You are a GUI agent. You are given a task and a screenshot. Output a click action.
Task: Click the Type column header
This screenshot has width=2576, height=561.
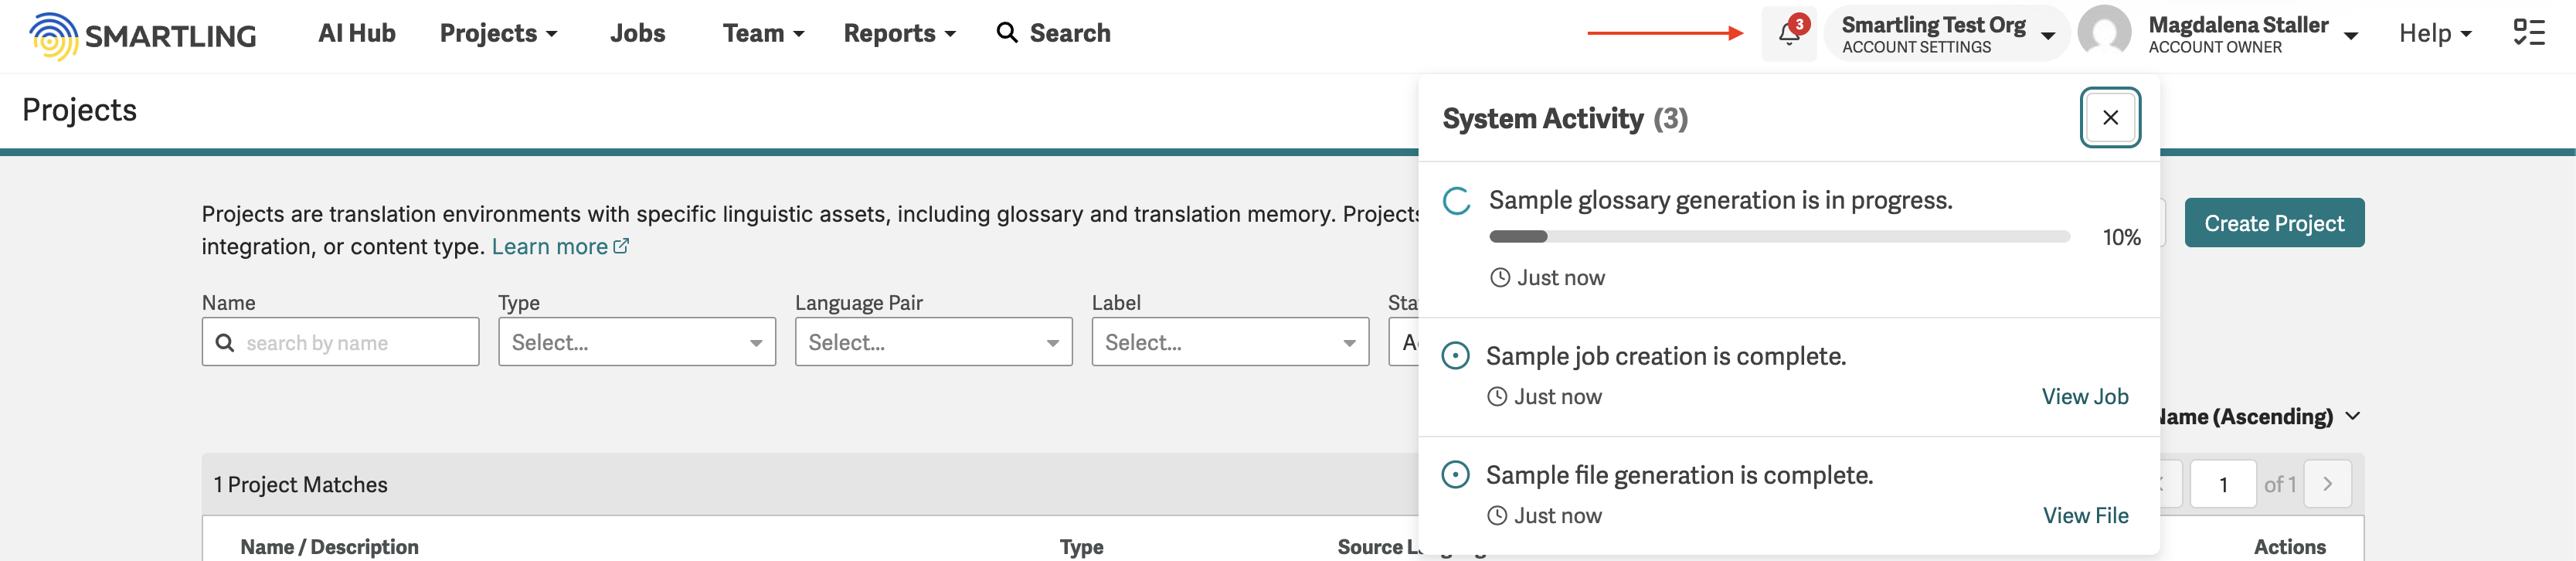coord(1081,547)
